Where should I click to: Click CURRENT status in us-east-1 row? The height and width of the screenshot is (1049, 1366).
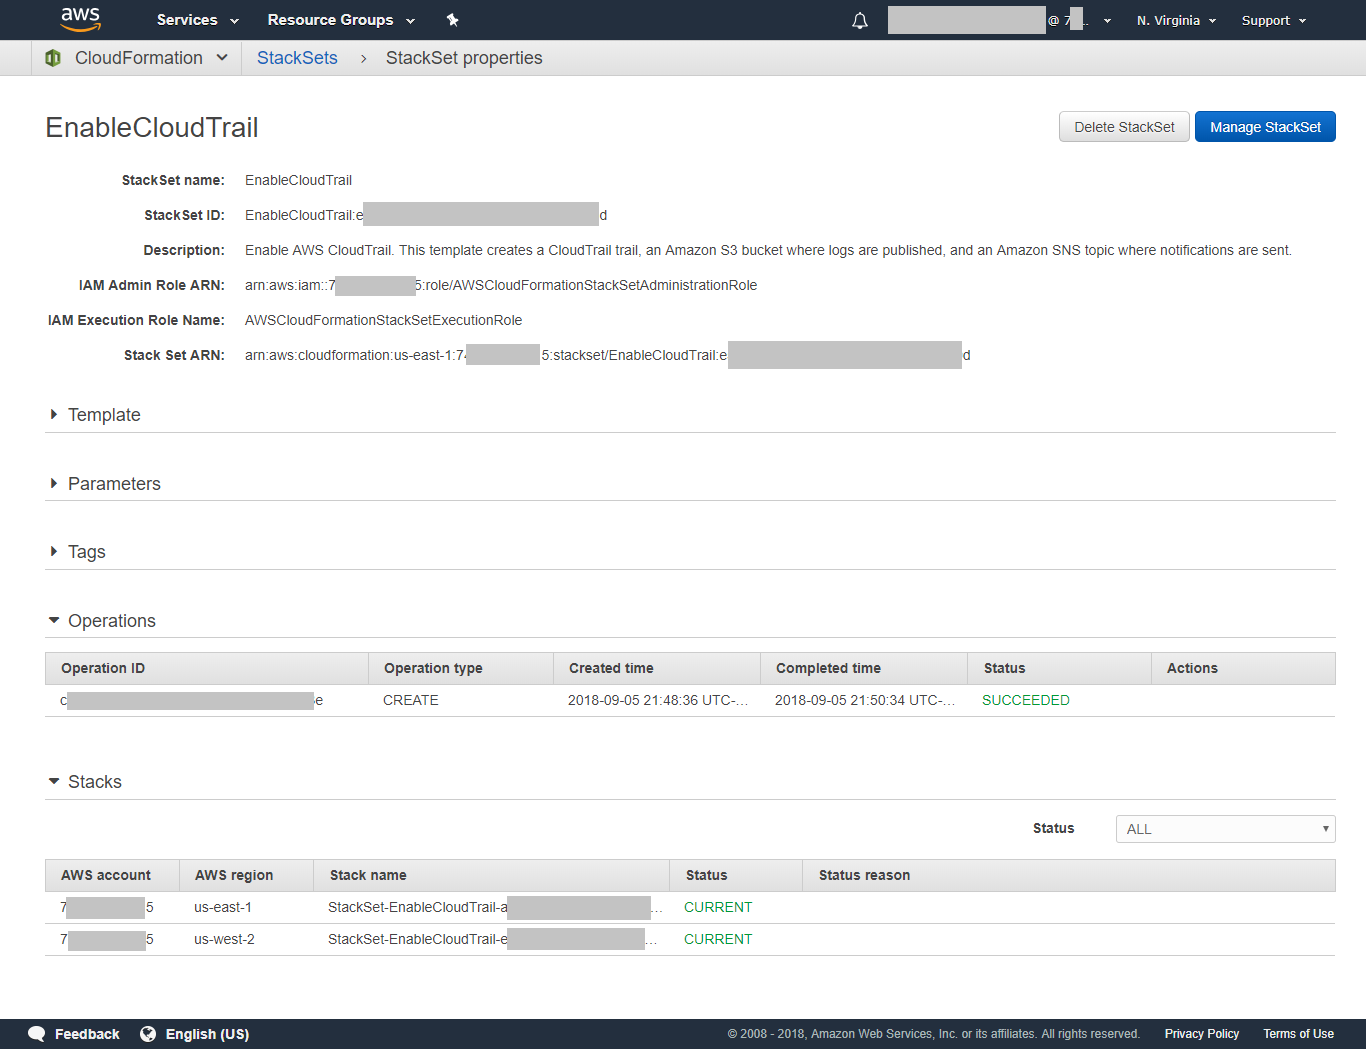tap(718, 907)
